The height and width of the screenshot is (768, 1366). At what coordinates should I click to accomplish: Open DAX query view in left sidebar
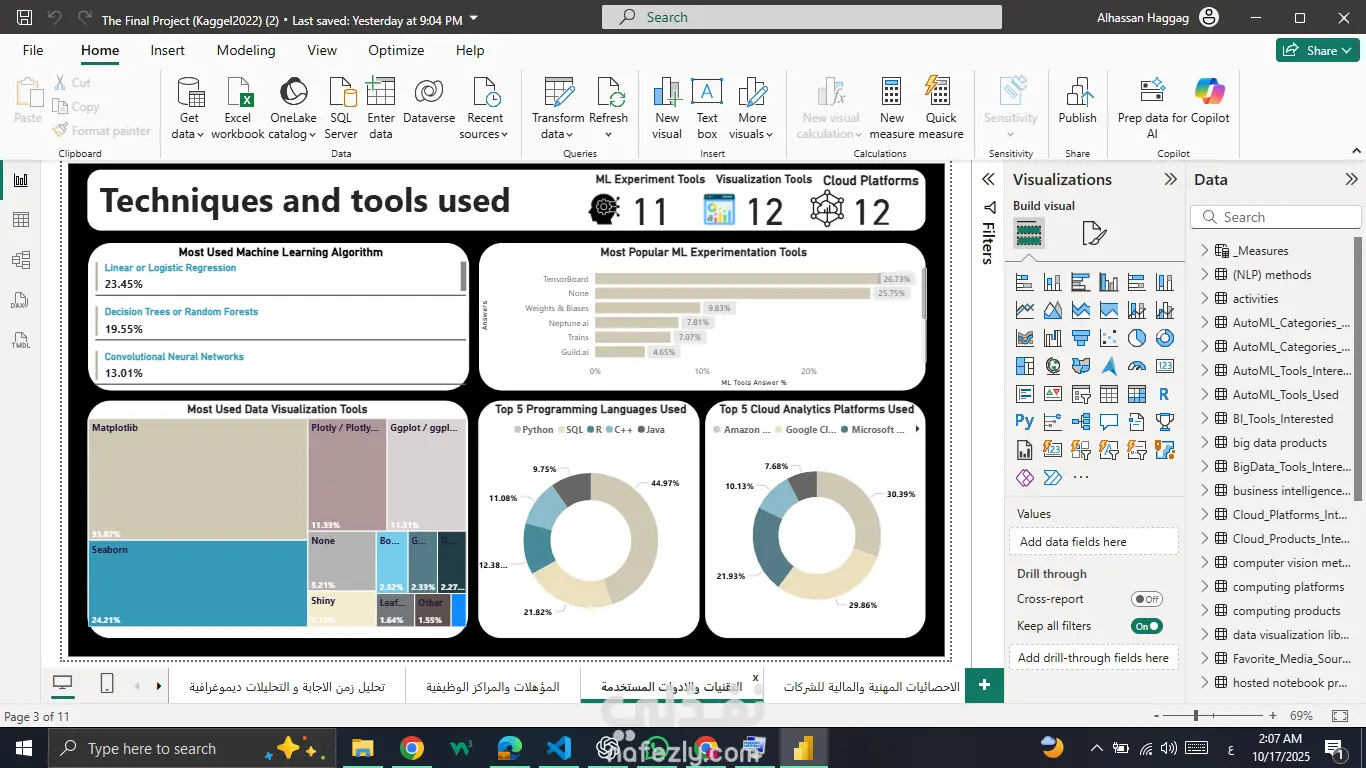pos(21,300)
